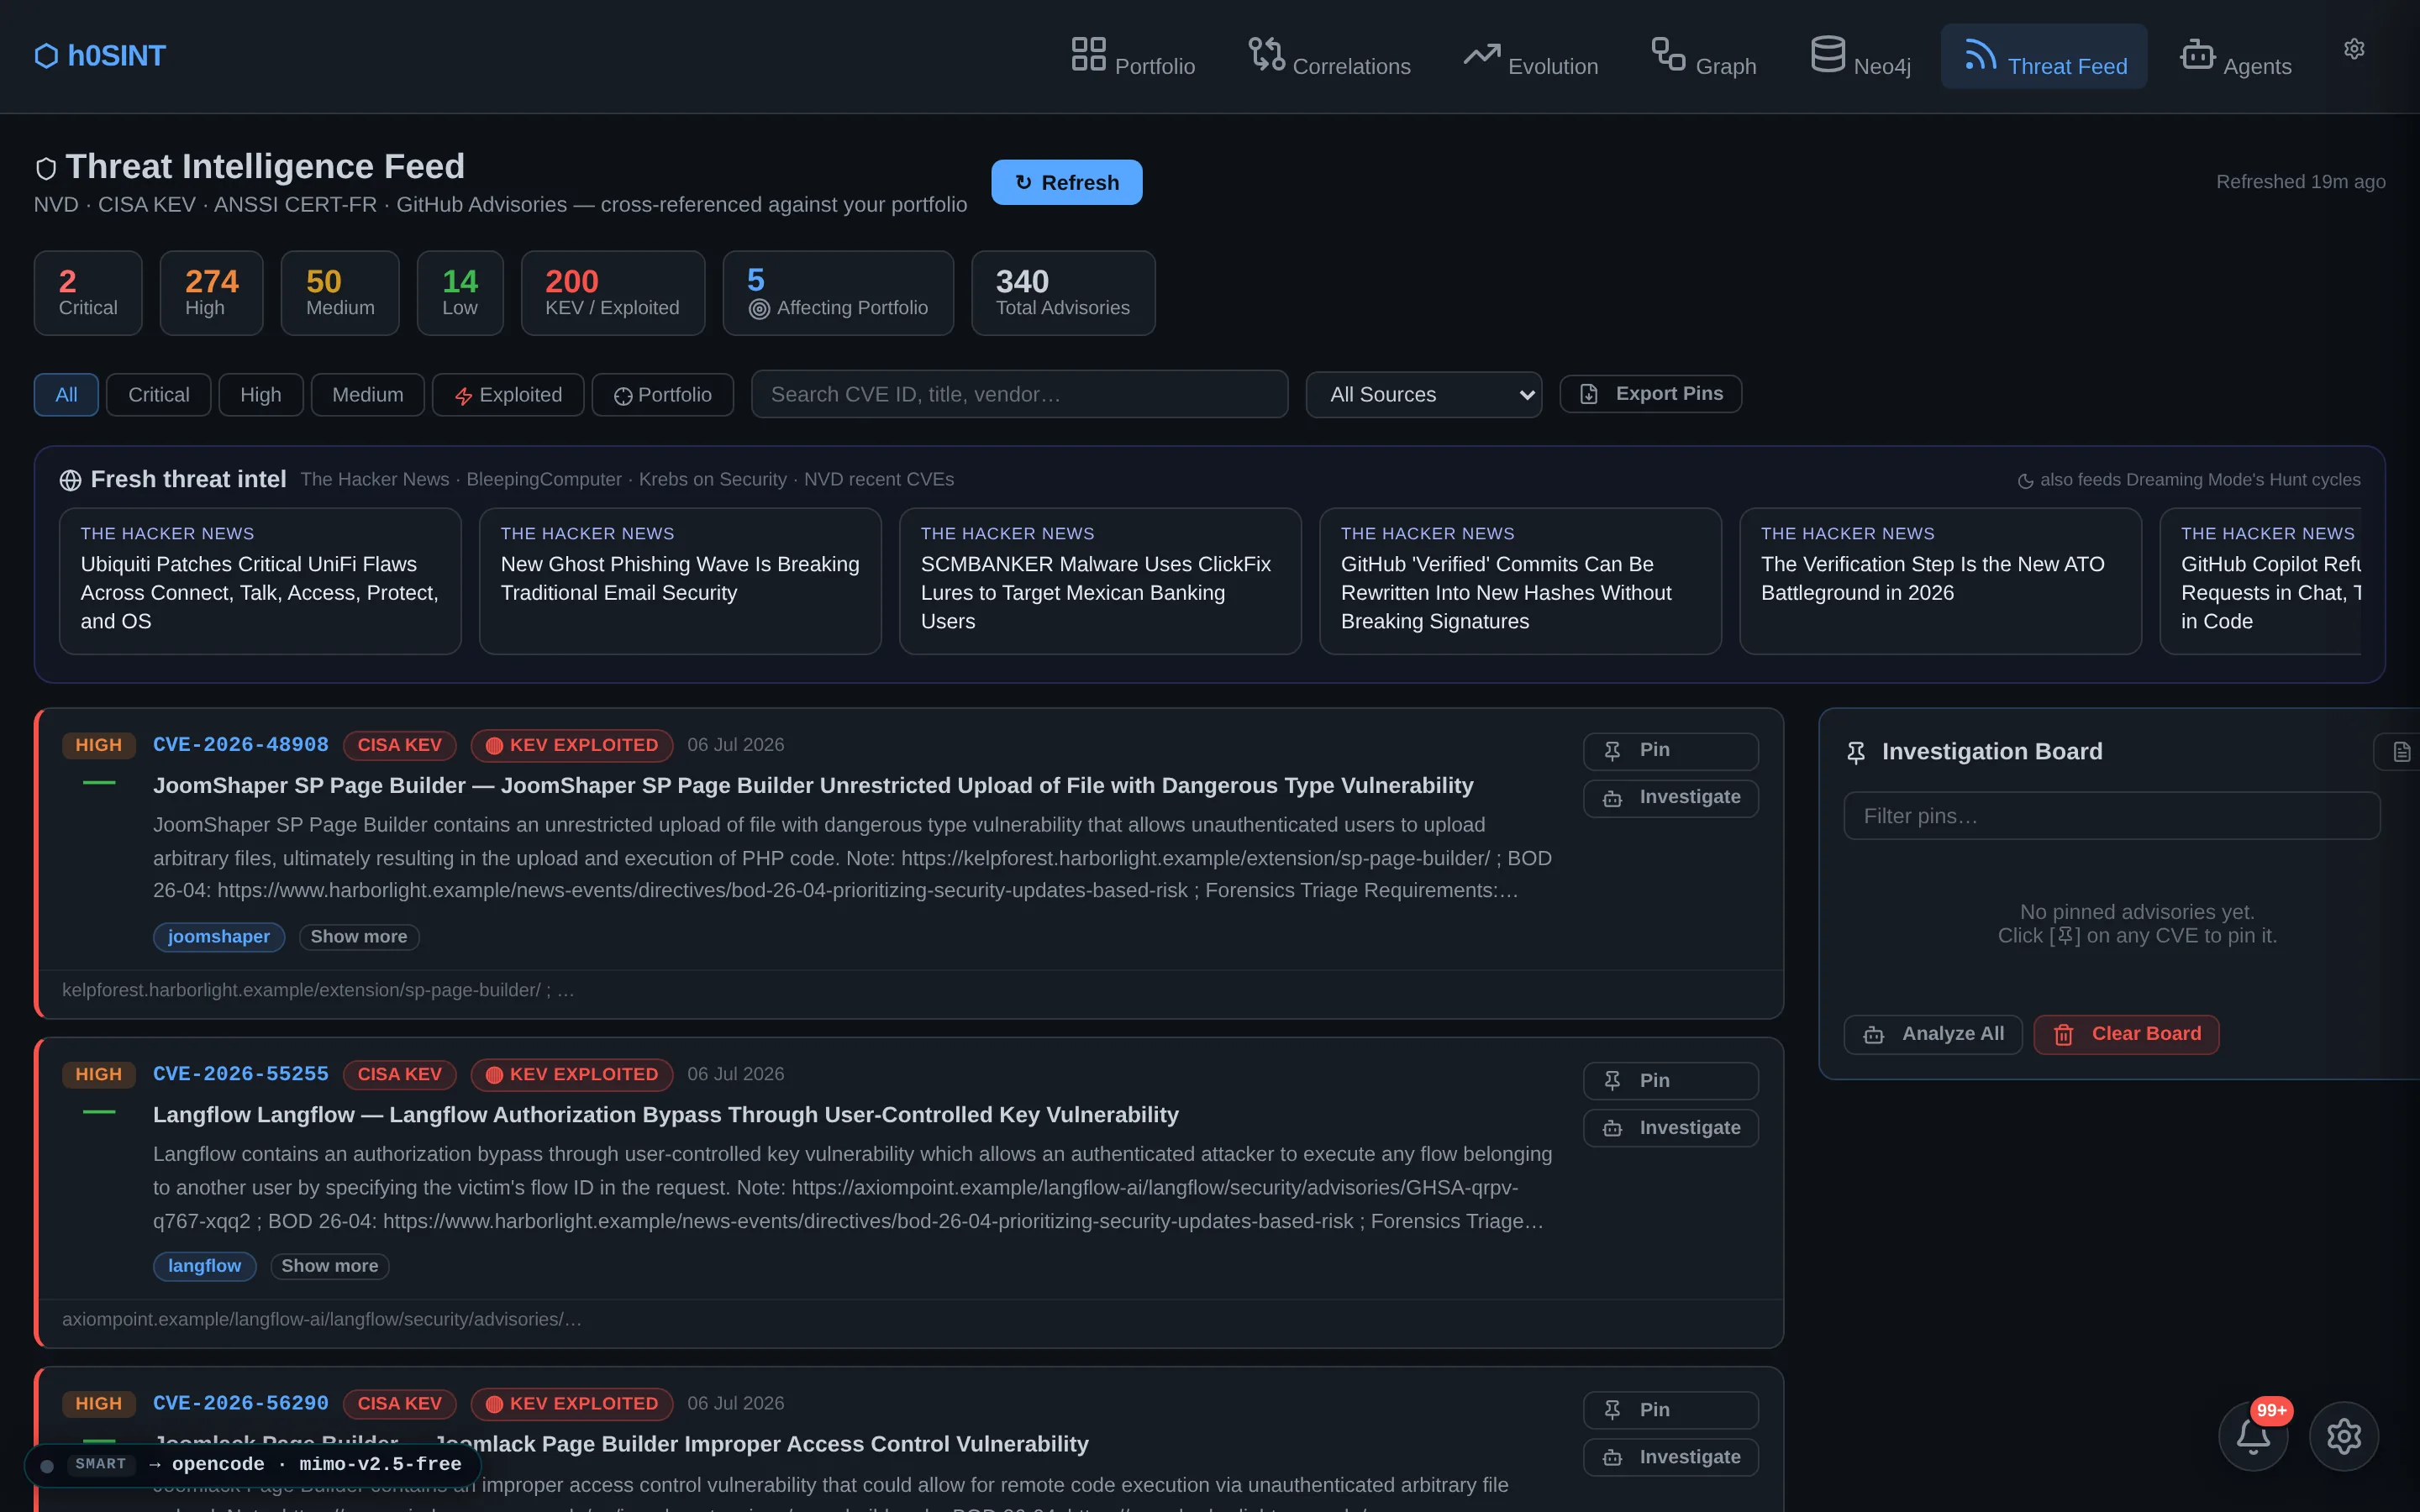Click the KEV EXPLOITED badge on CVE-2026-55255

[x=572, y=1074]
